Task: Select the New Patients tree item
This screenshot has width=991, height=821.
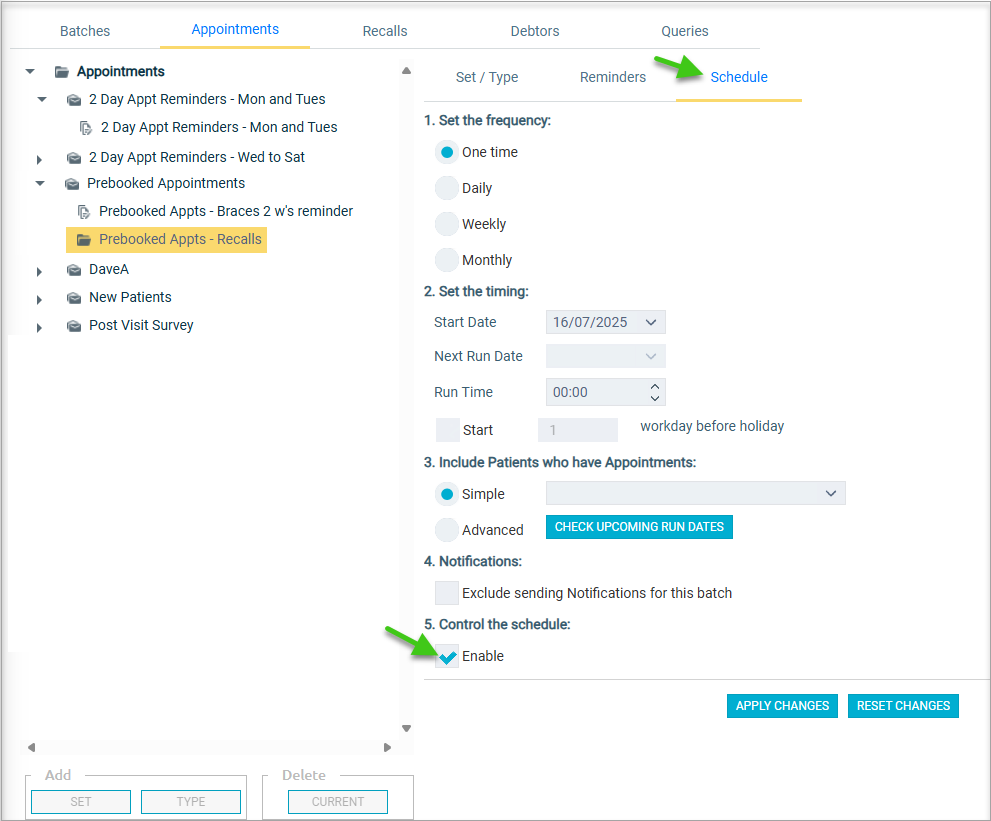Action: (130, 298)
